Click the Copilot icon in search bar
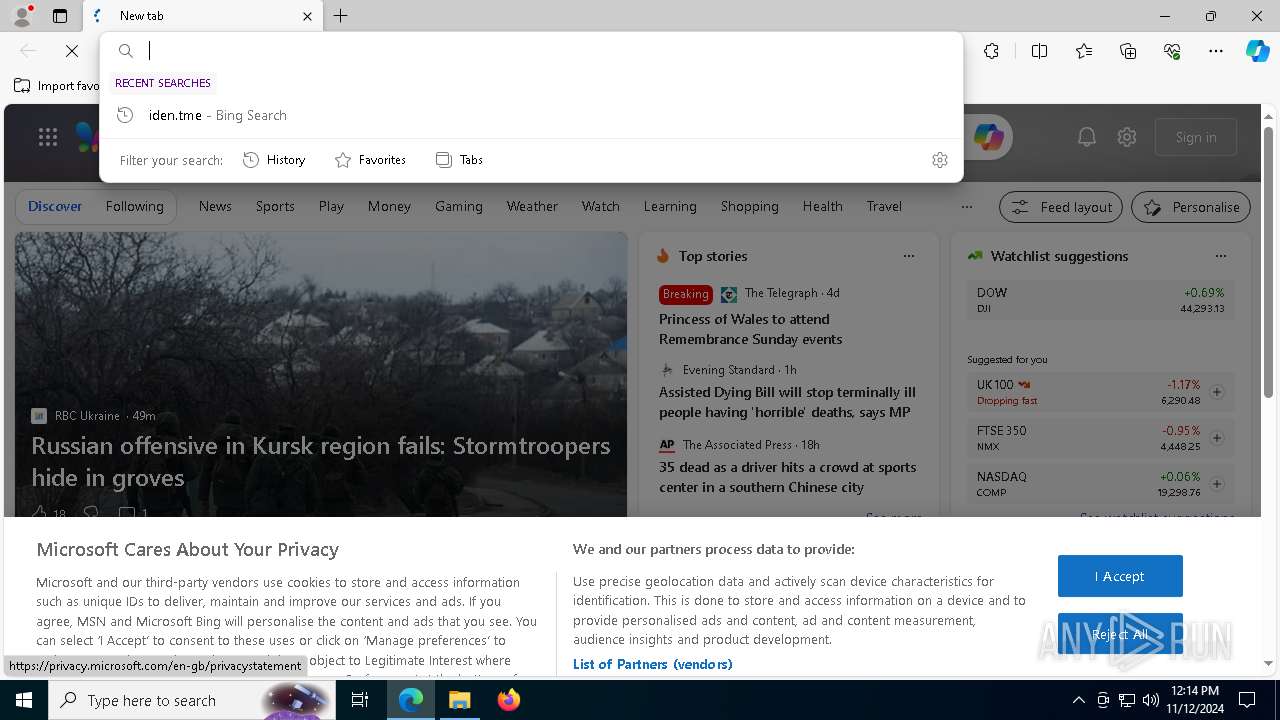The width and height of the screenshot is (1280, 720). click(988, 137)
